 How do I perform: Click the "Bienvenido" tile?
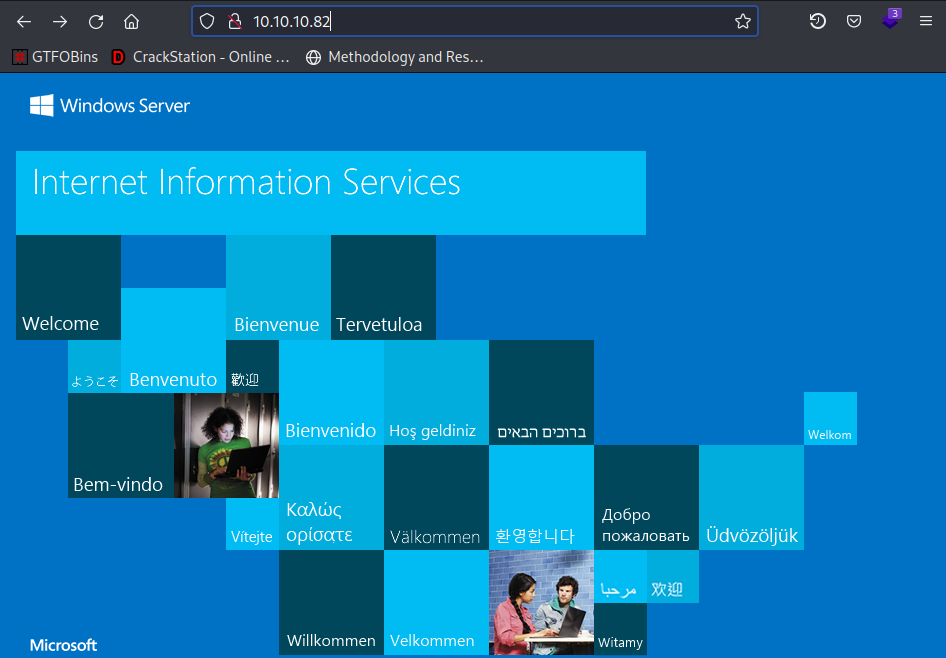331,393
